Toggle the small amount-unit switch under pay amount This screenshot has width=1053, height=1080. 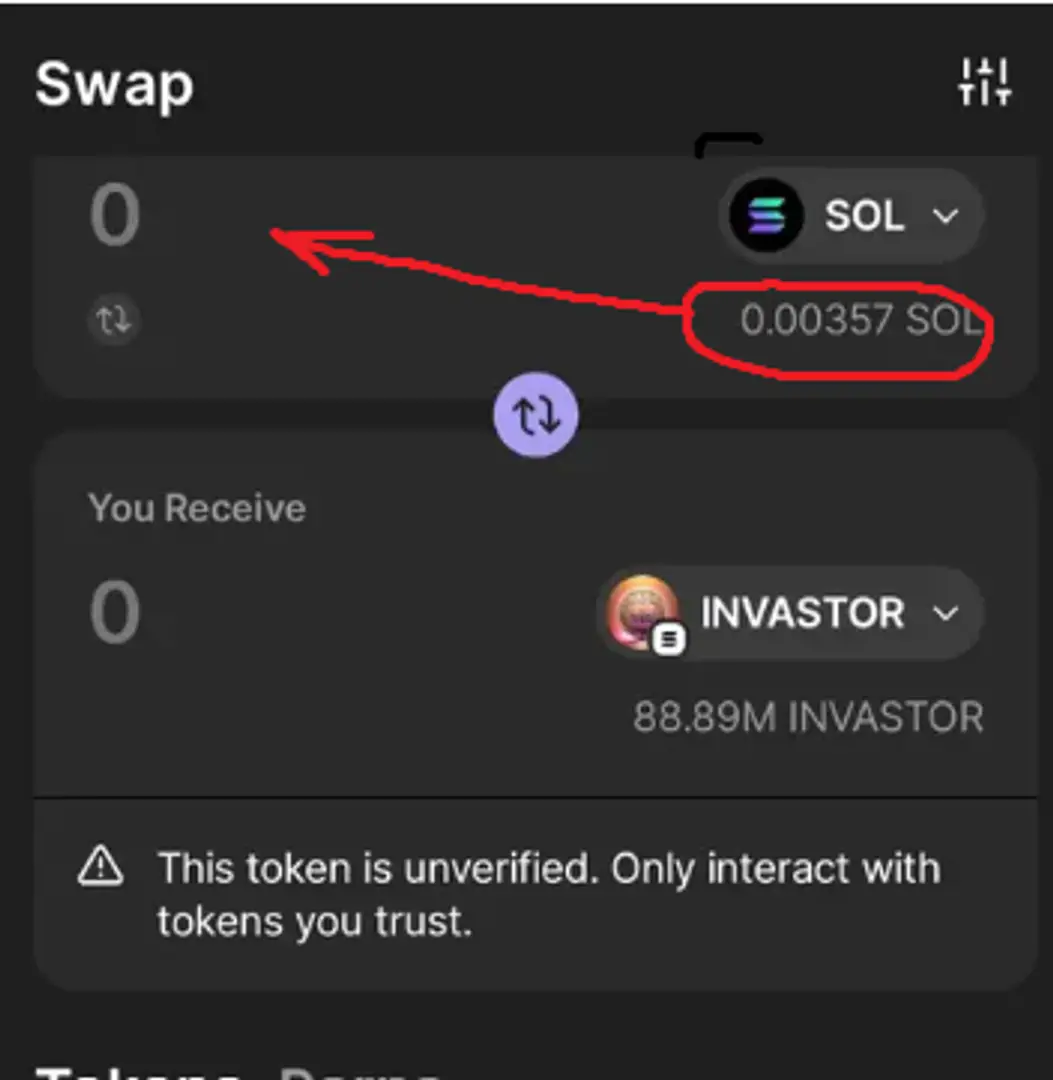(x=113, y=321)
